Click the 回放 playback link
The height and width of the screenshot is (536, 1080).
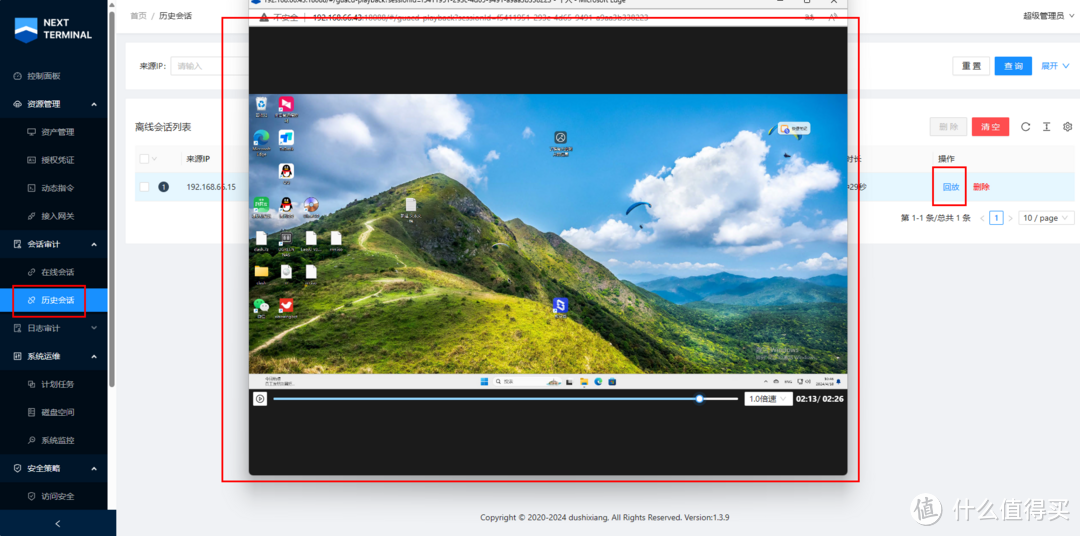pyautogui.click(x=950, y=187)
